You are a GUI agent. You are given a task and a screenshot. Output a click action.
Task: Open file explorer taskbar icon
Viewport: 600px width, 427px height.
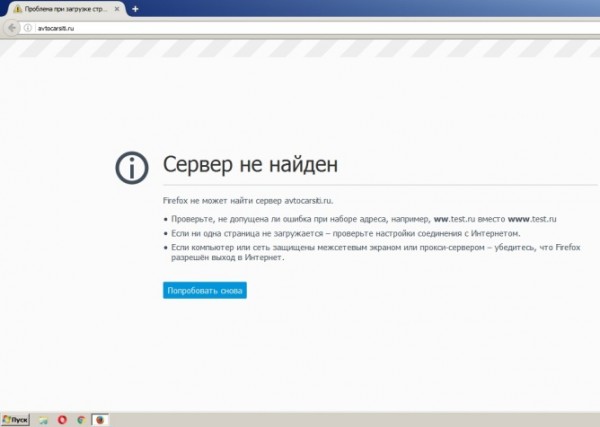[x=44, y=420]
